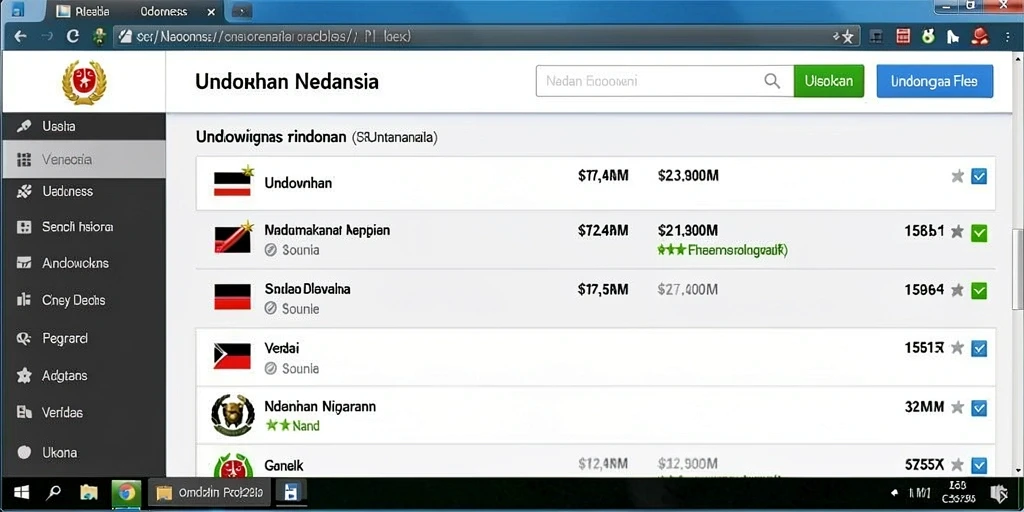
Task: Open taskbar search magnifier
Action: (x=54, y=492)
